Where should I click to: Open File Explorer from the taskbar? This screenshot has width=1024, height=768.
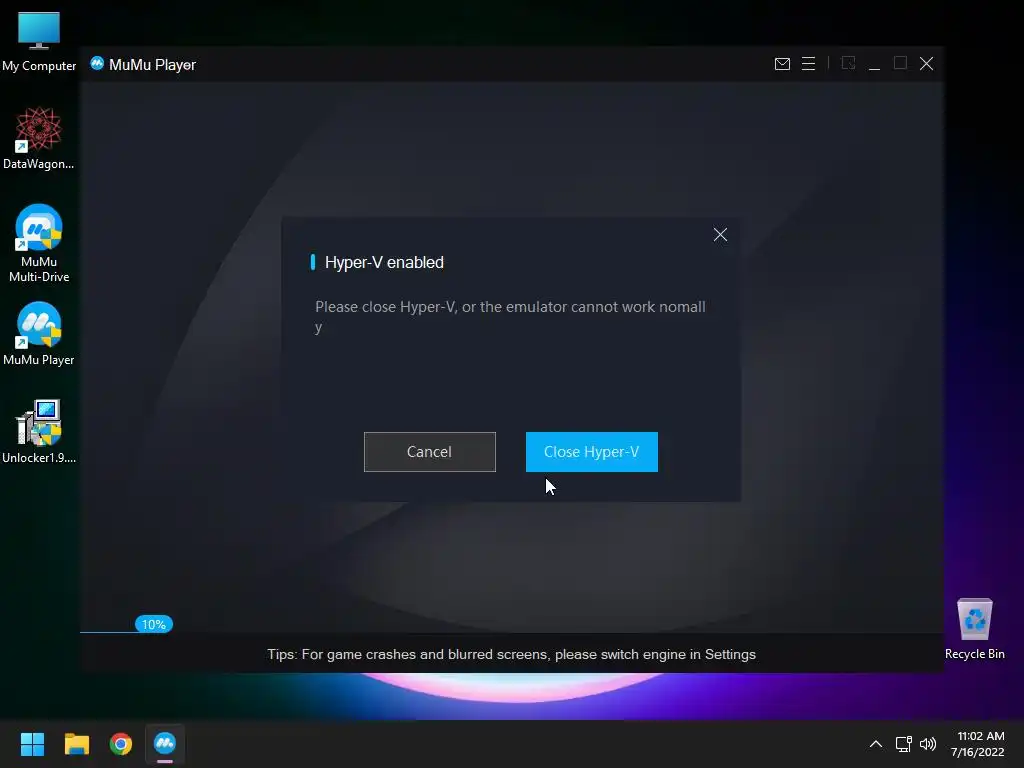coord(76,744)
